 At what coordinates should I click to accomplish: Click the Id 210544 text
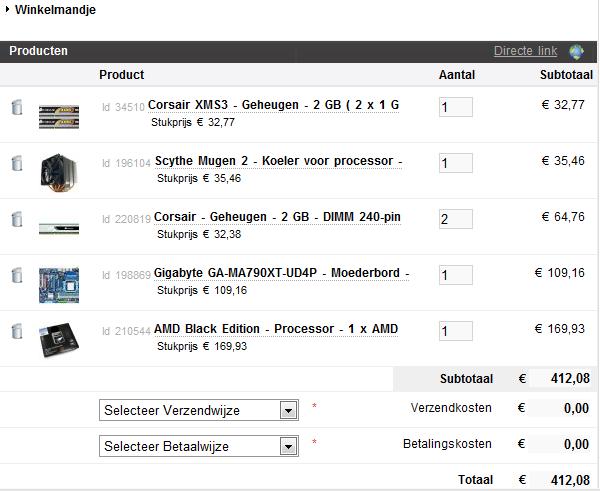126,331
